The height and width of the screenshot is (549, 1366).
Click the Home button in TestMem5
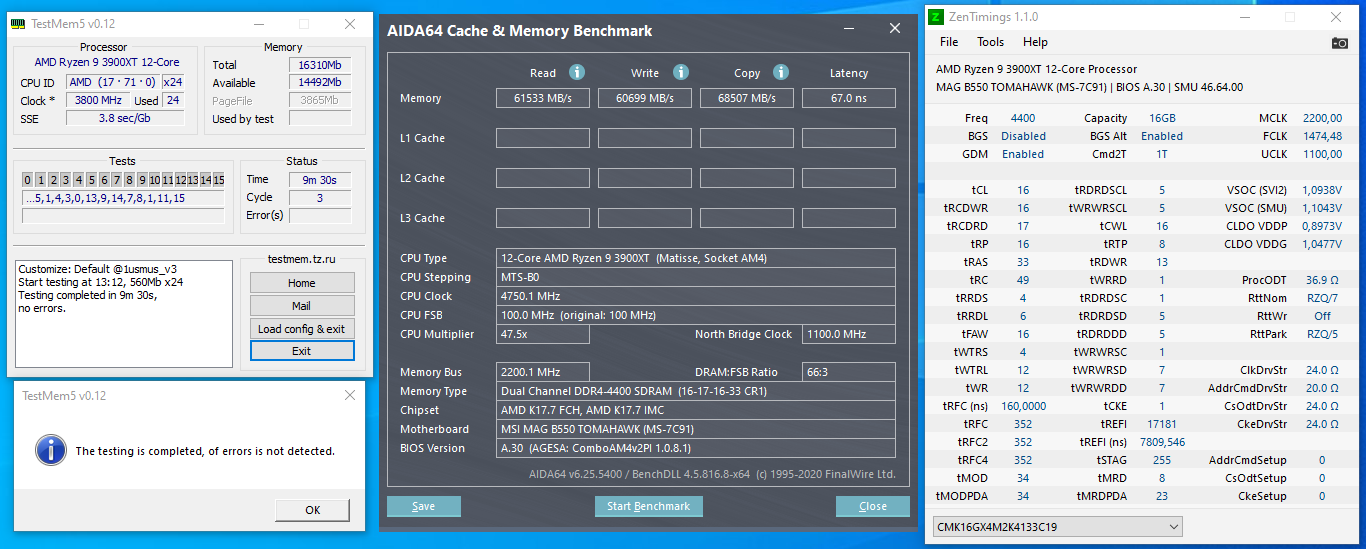pyautogui.click(x=302, y=283)
